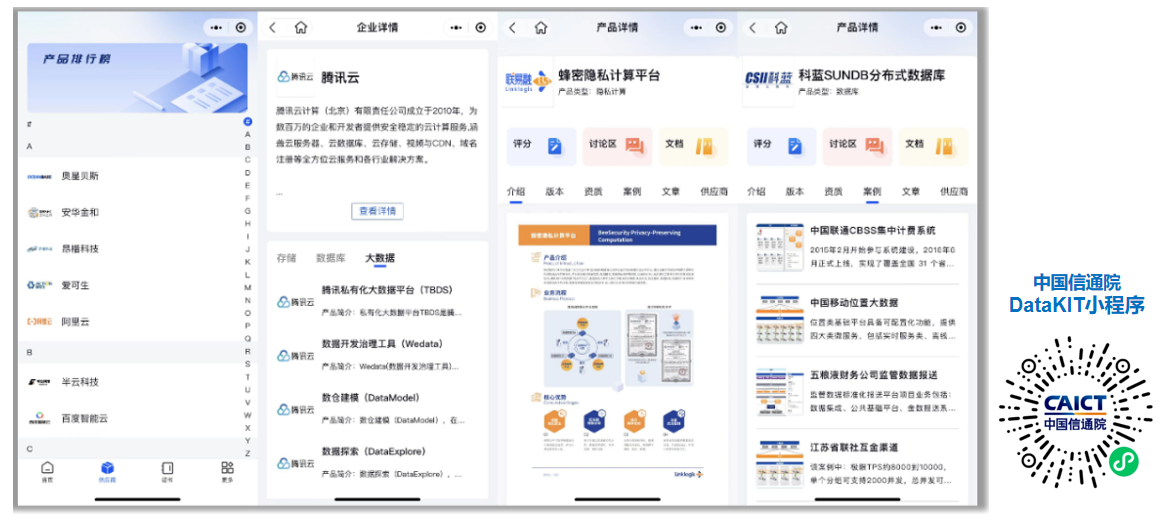Image resolution: width=1170 pixels, height=520 pixels.
Task: Open 腾讯私有化大数据平台 (TBDS) product
Action: tap(377, 301)
